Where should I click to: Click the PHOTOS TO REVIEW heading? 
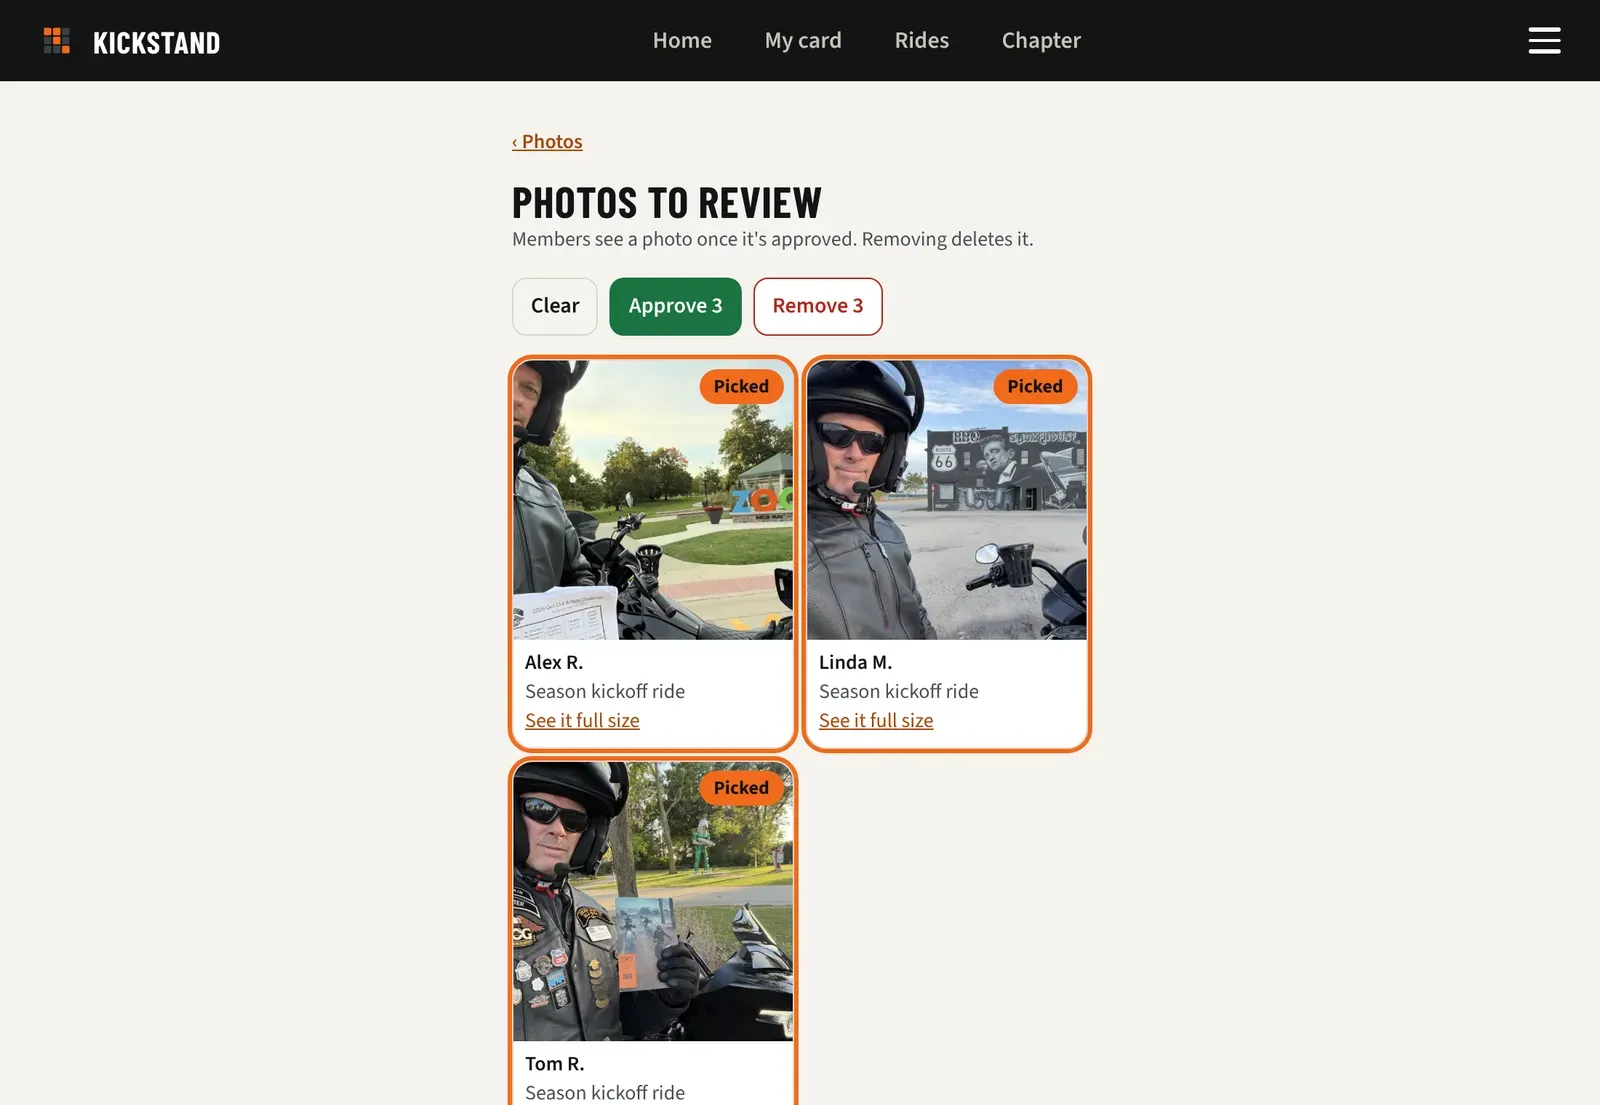click(x=667, y=203)
